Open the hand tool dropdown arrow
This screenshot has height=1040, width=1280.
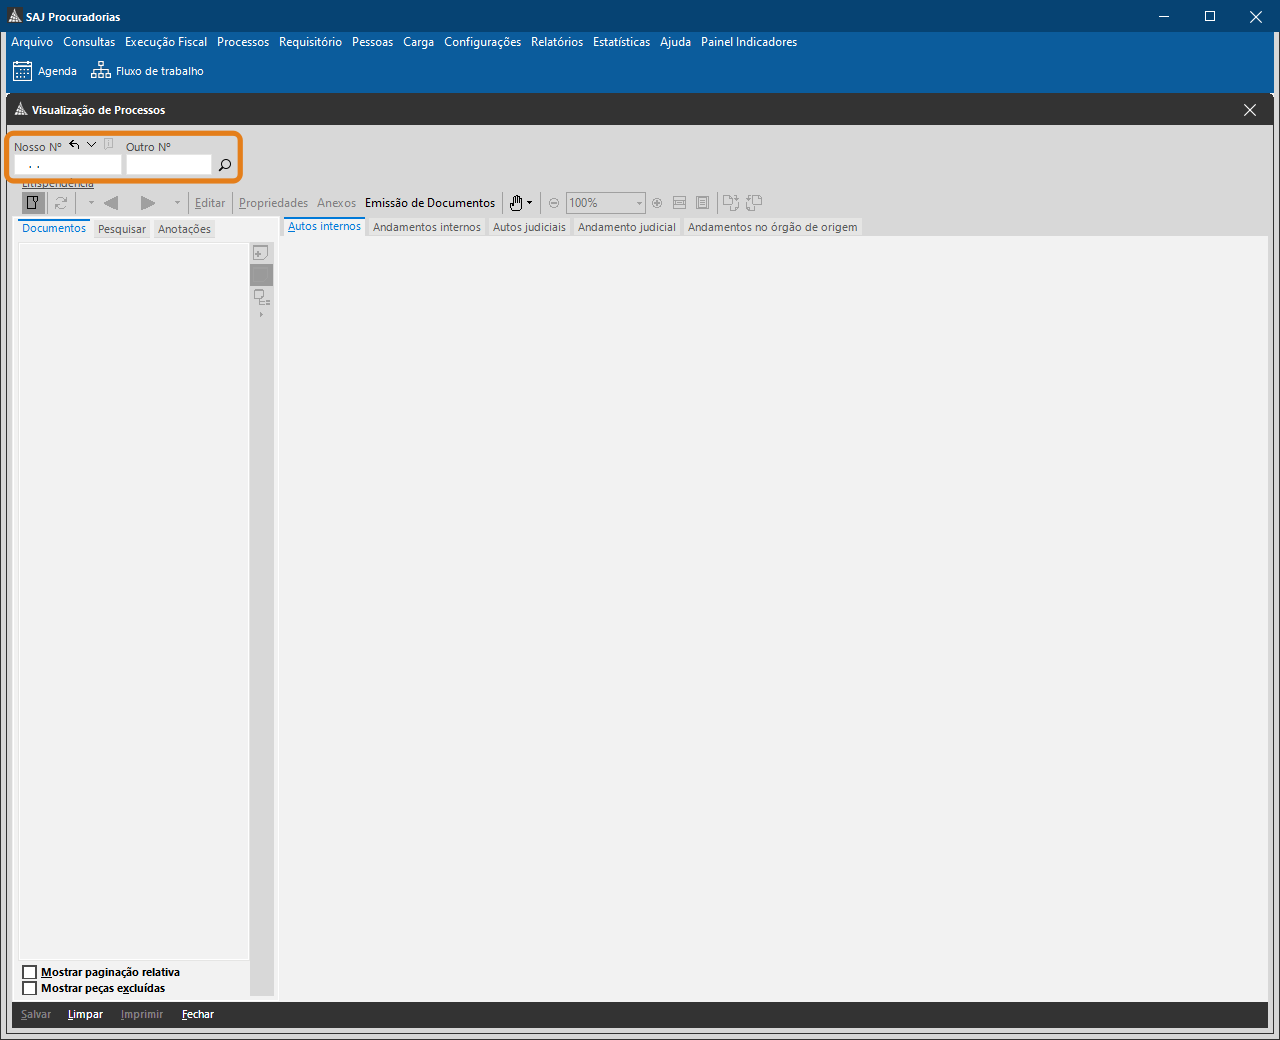point(530,203)
